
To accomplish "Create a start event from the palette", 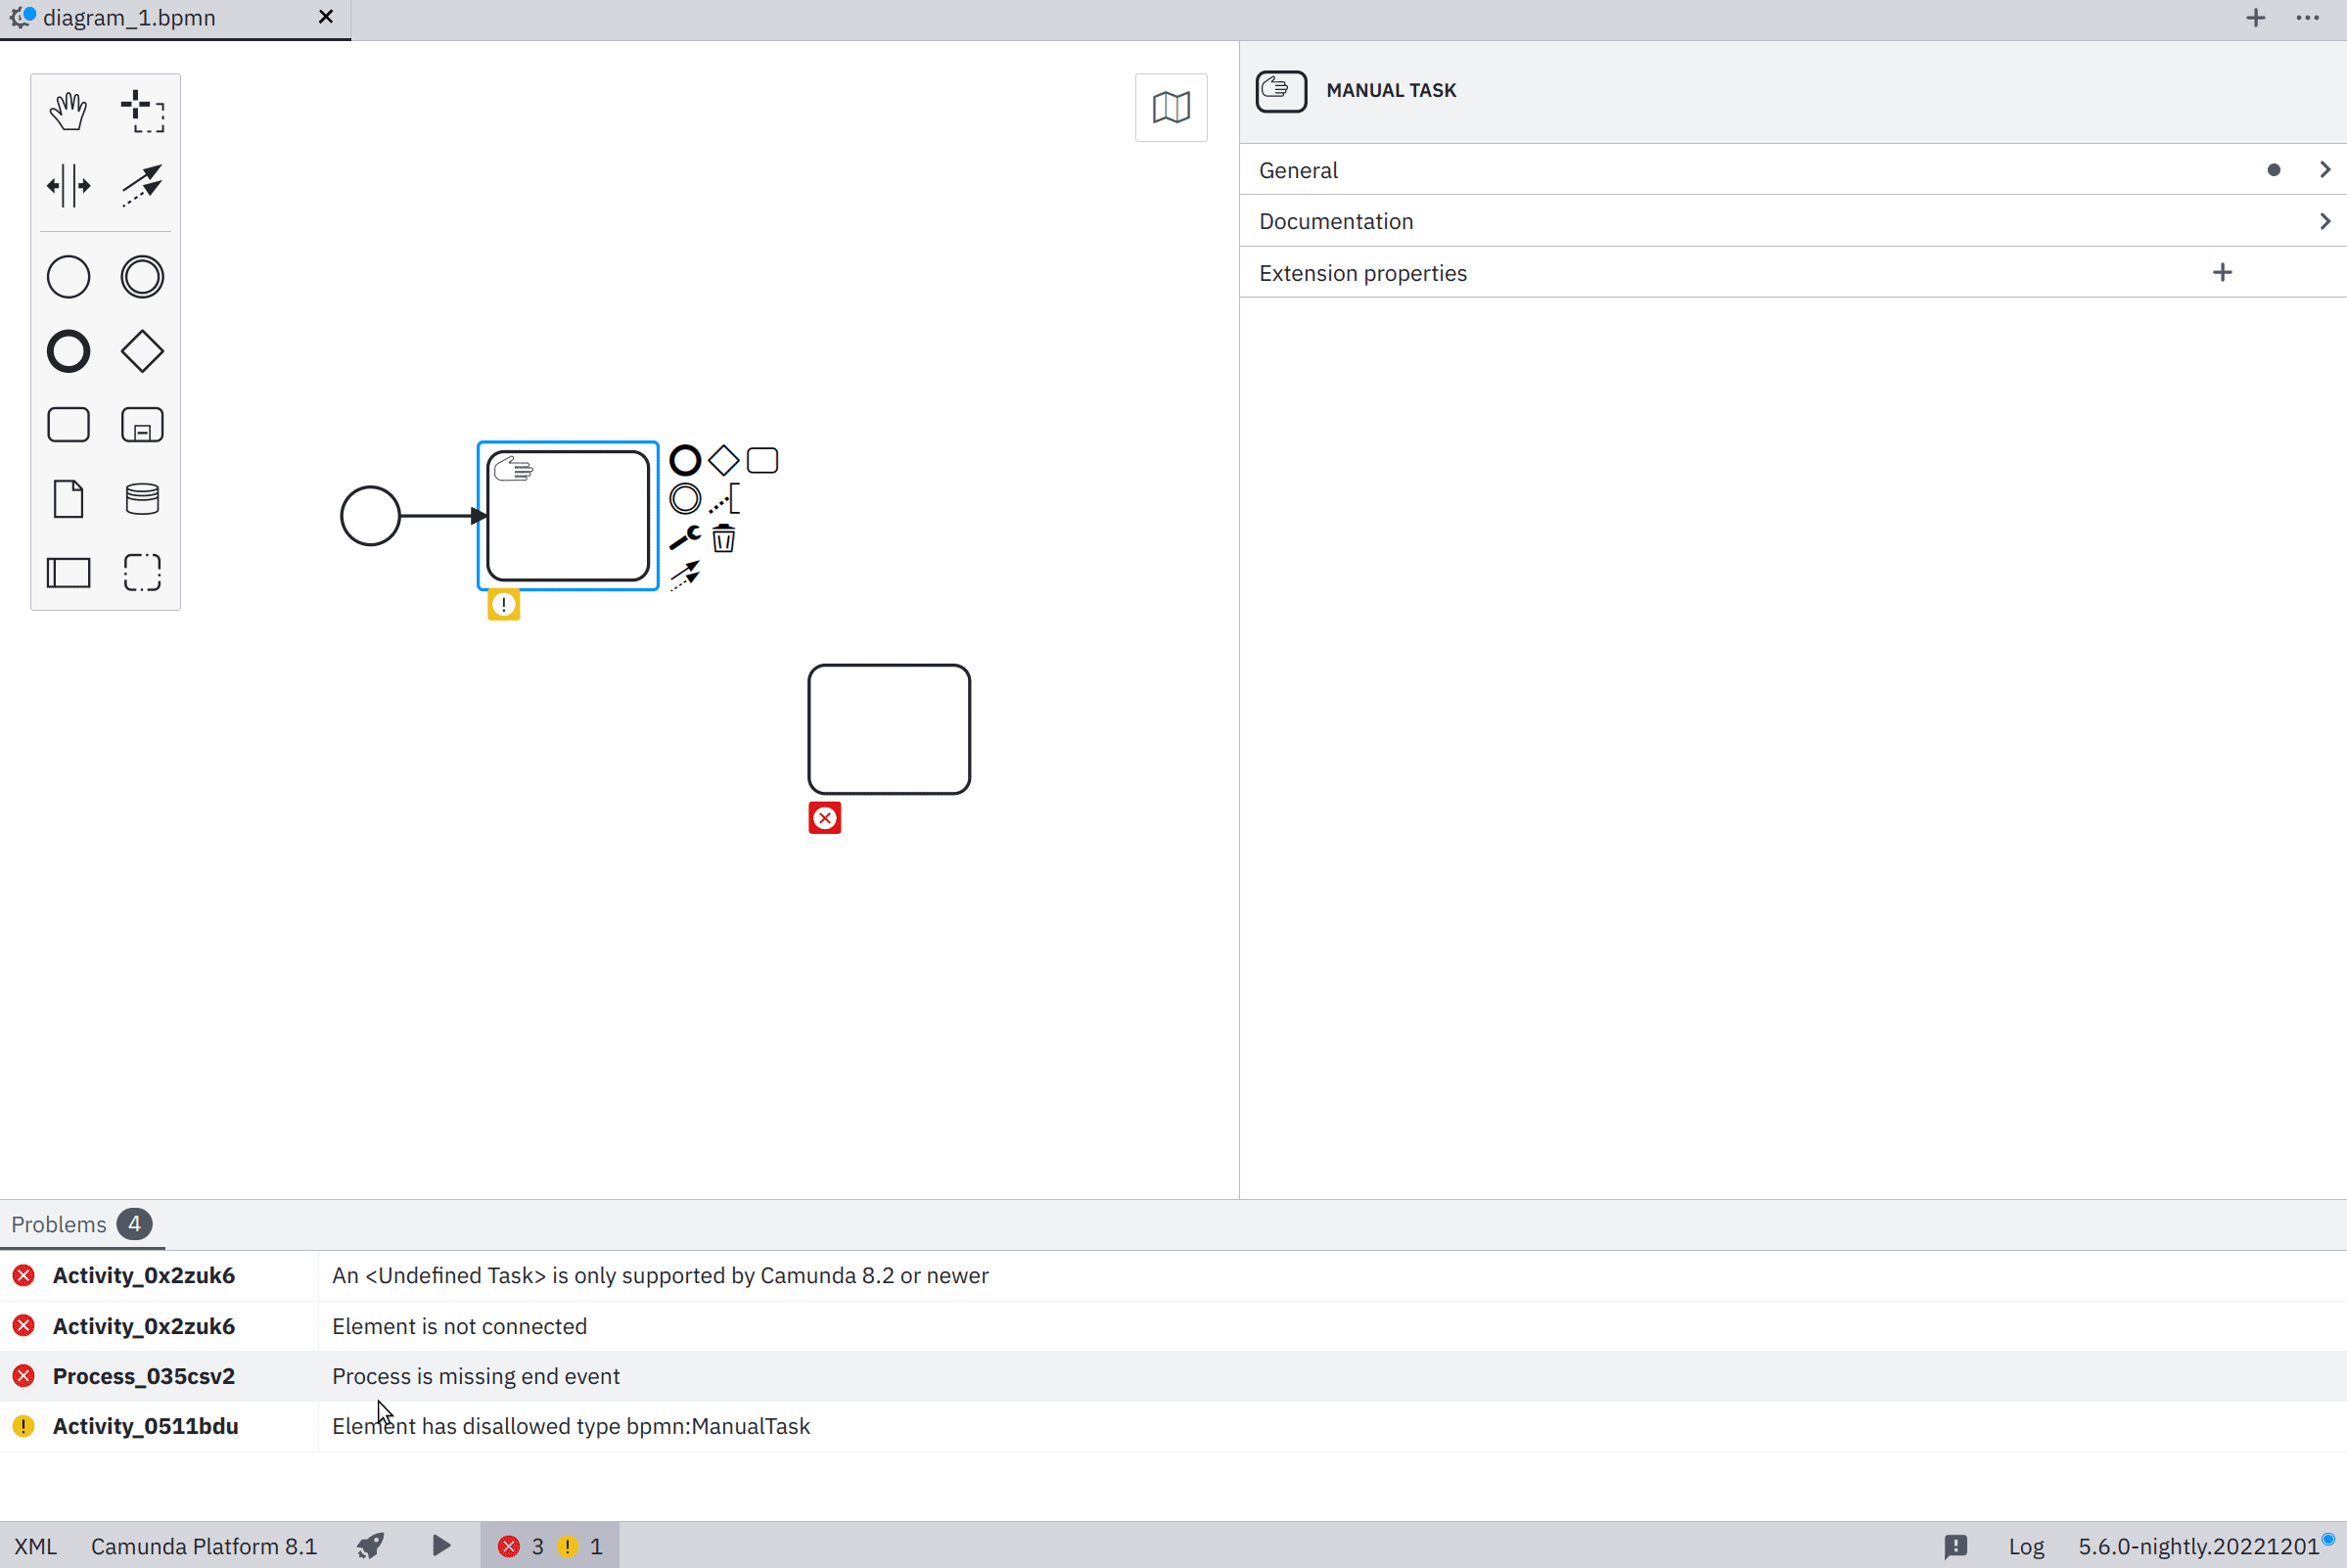I will click(68, 276).
